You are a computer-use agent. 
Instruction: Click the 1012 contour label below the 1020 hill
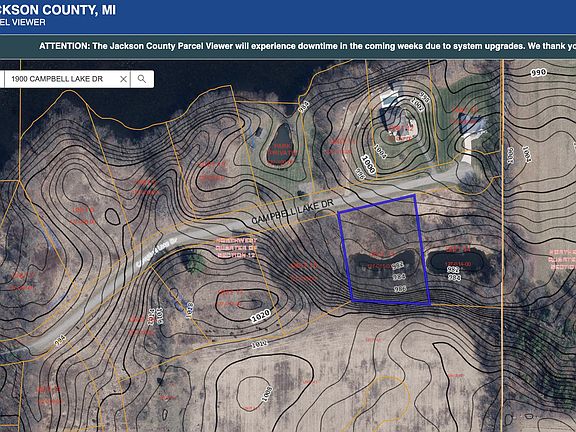point(259,344)
